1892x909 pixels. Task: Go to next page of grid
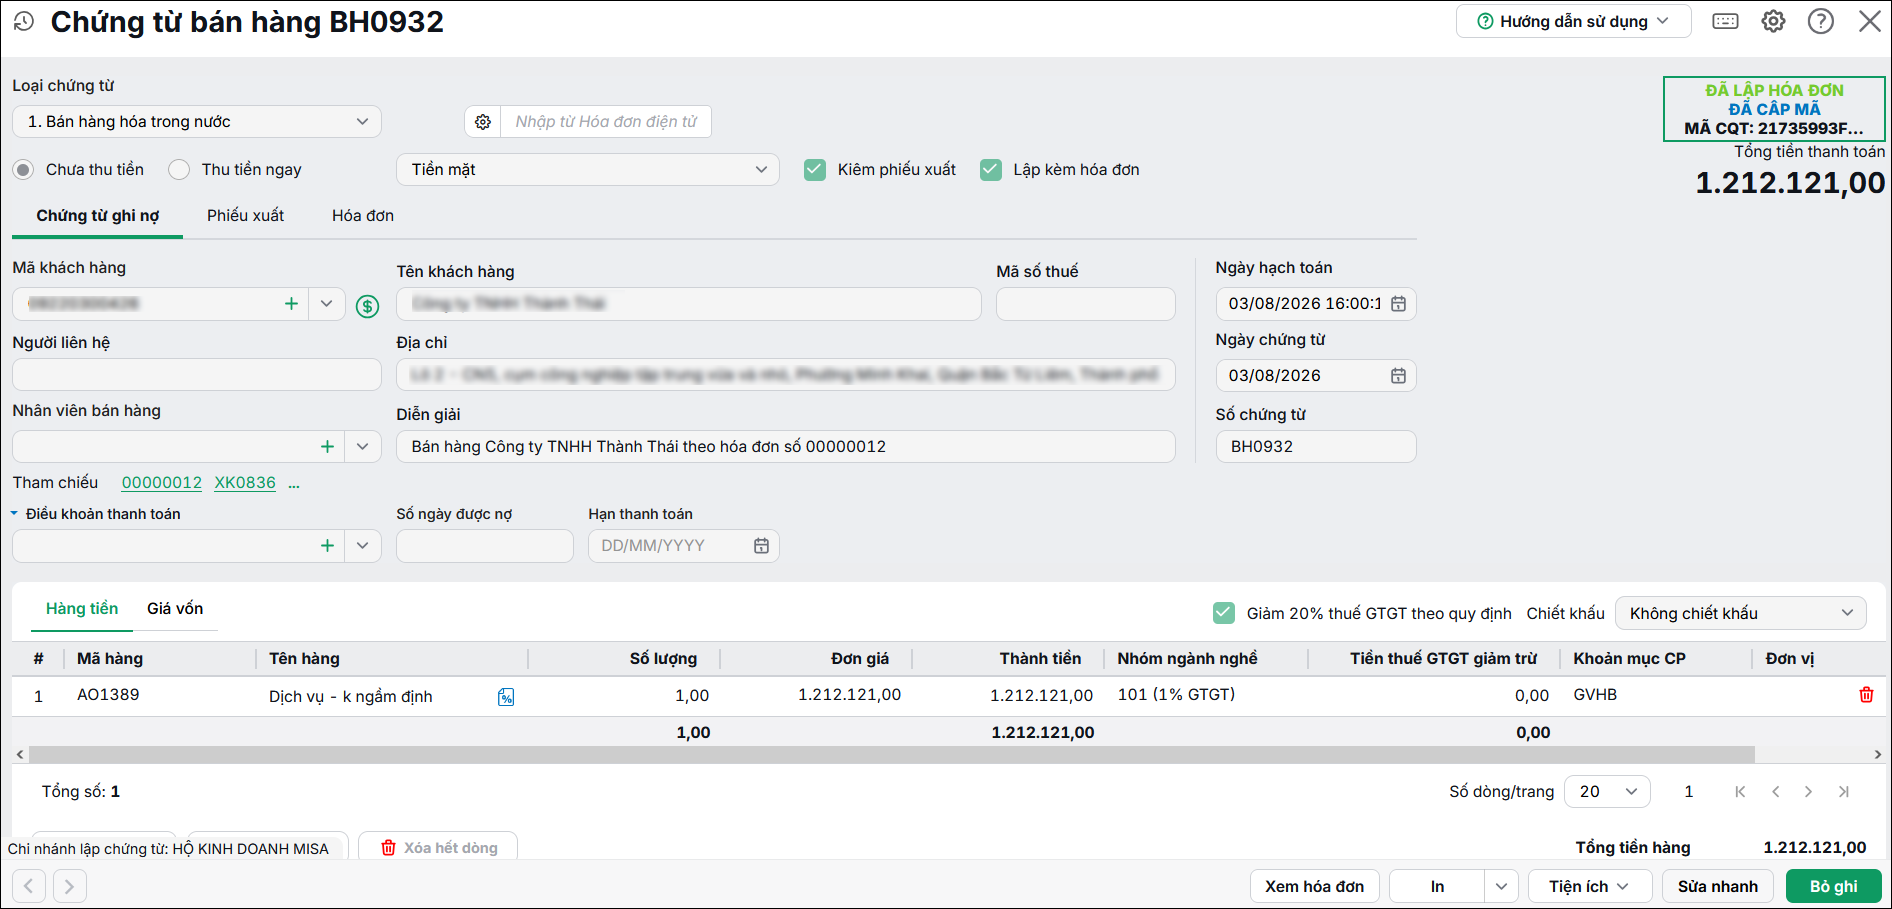tap(1808, 792)
